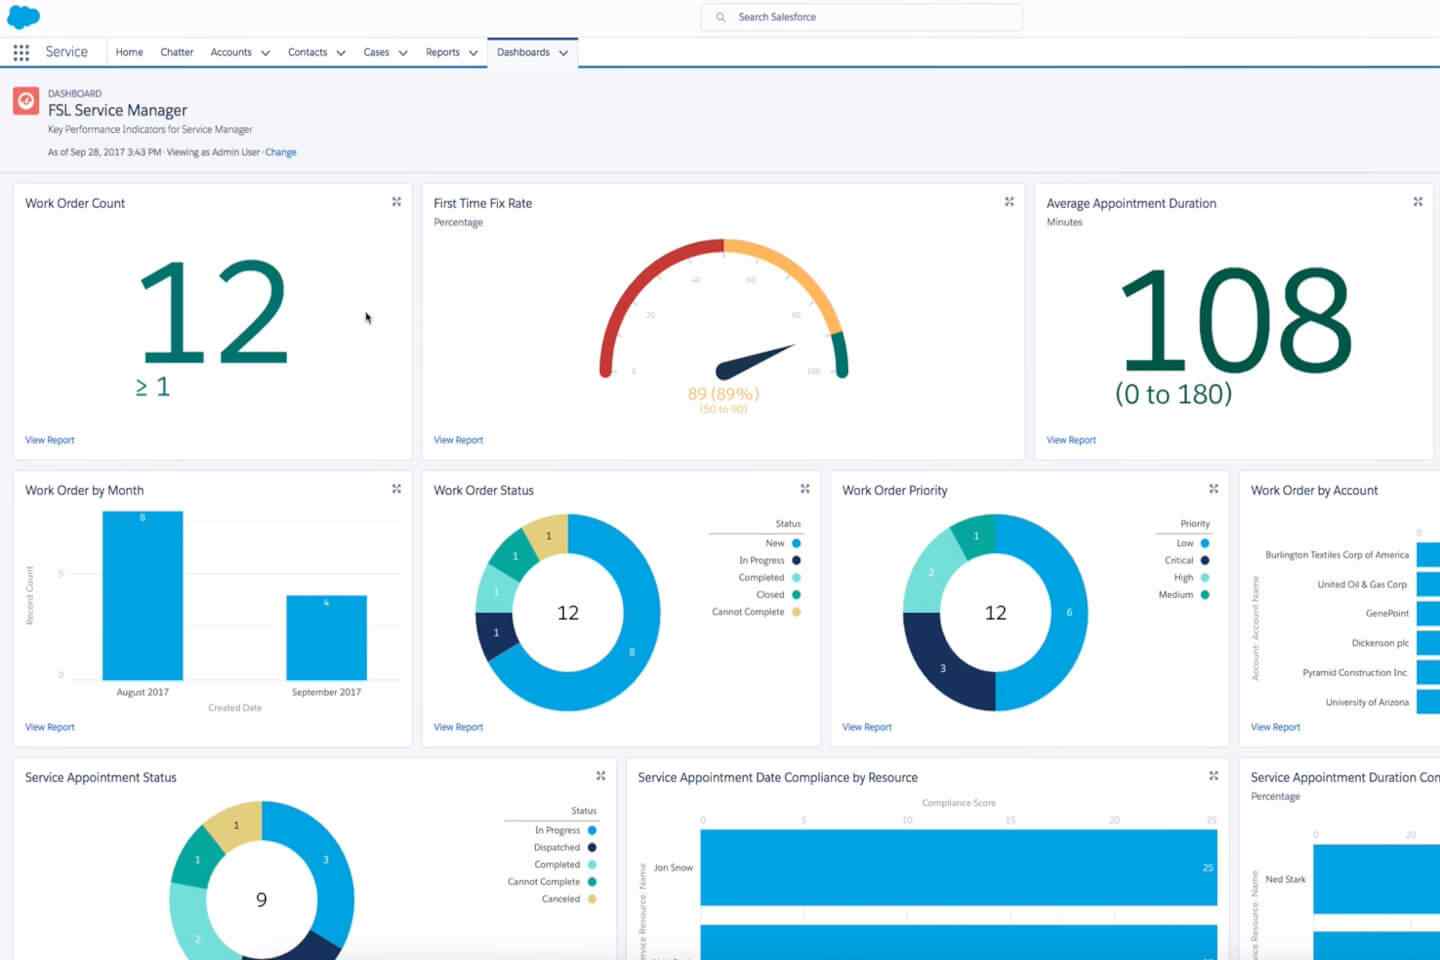The height and width of the screenshot is (960, 1440).
Task: Expand the Work Order Count widget
Action: pyautogui.click(x=397, y=202)
